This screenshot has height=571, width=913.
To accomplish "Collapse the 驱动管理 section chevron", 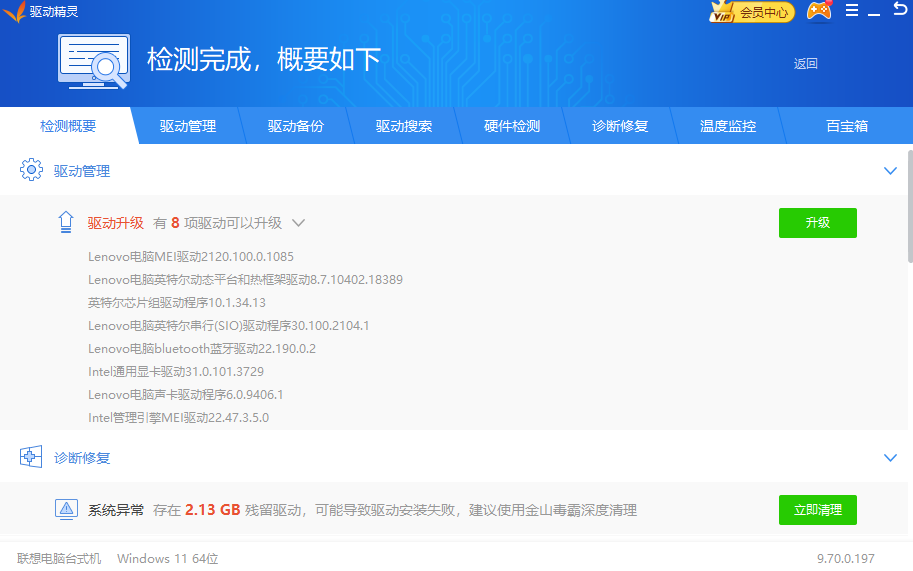I will [x=890, y=171].
